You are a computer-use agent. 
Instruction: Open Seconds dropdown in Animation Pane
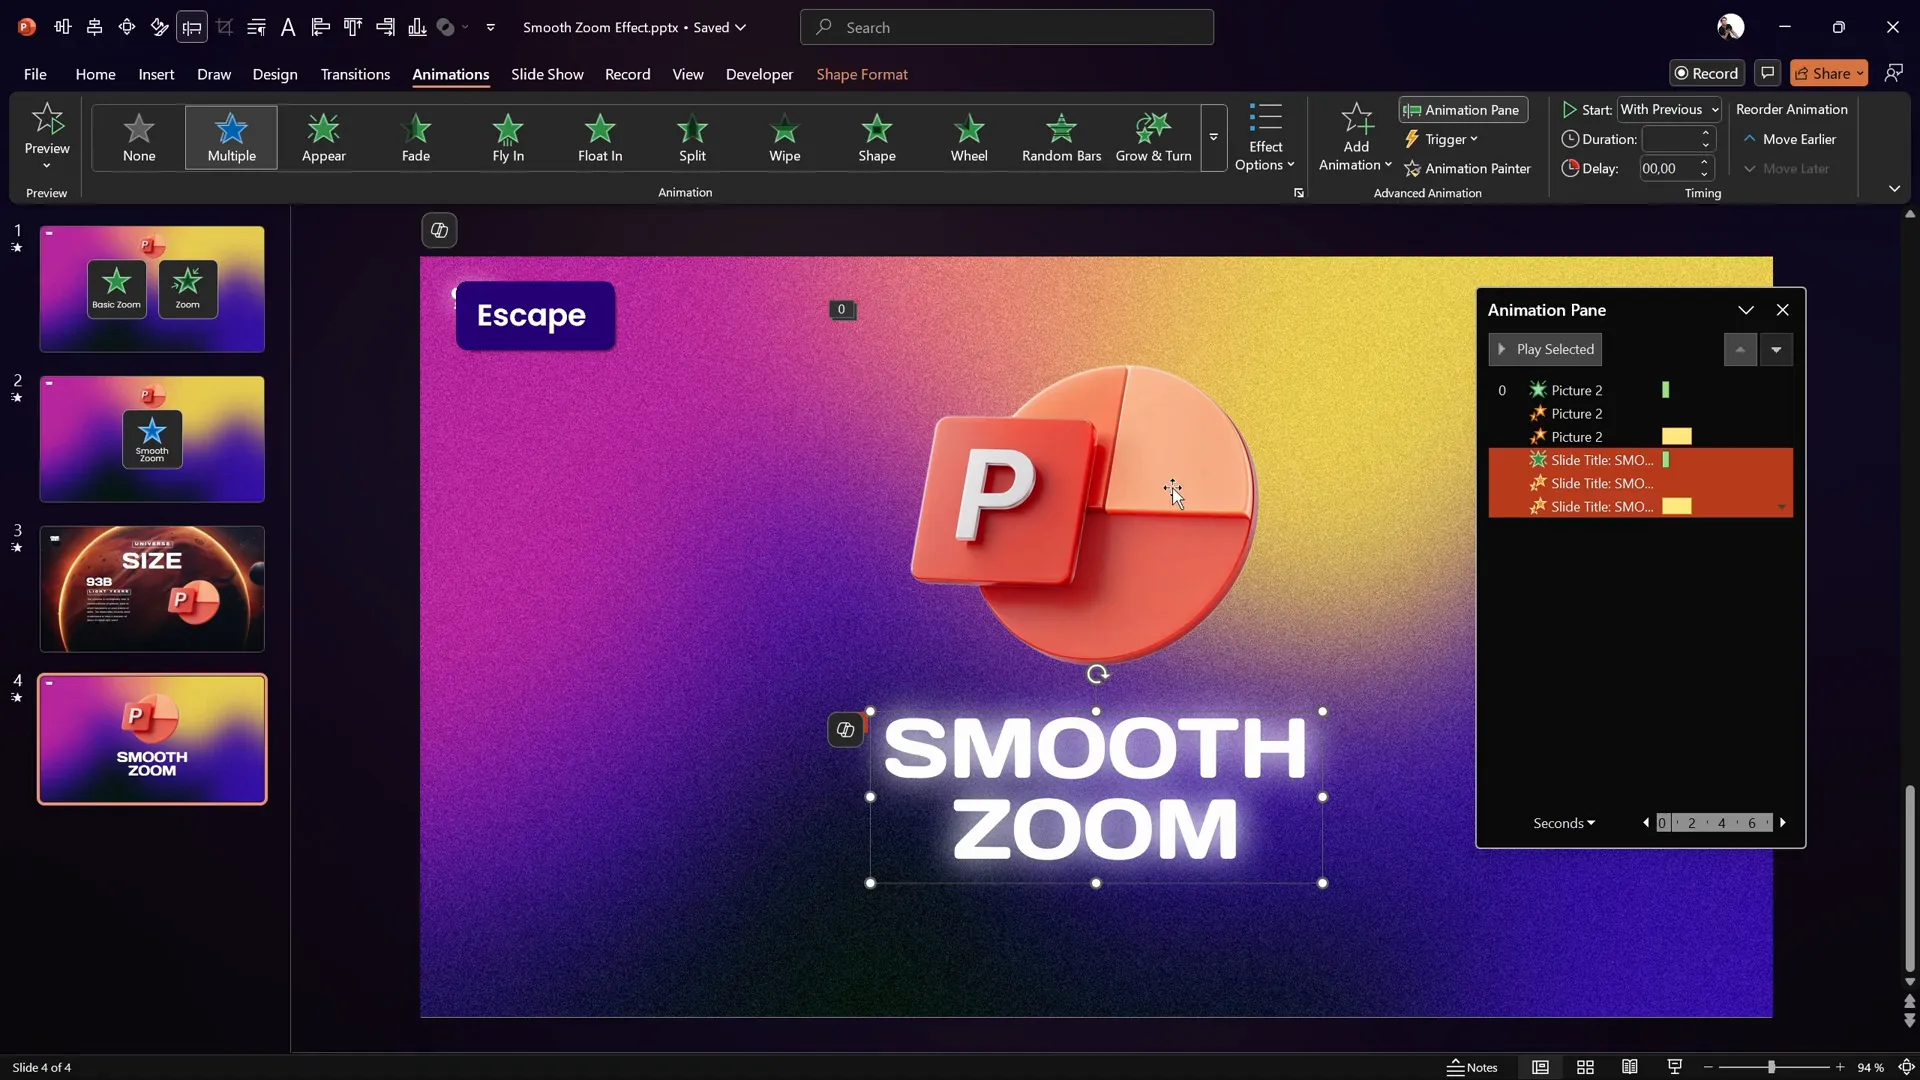click(x=1564, y=823)
